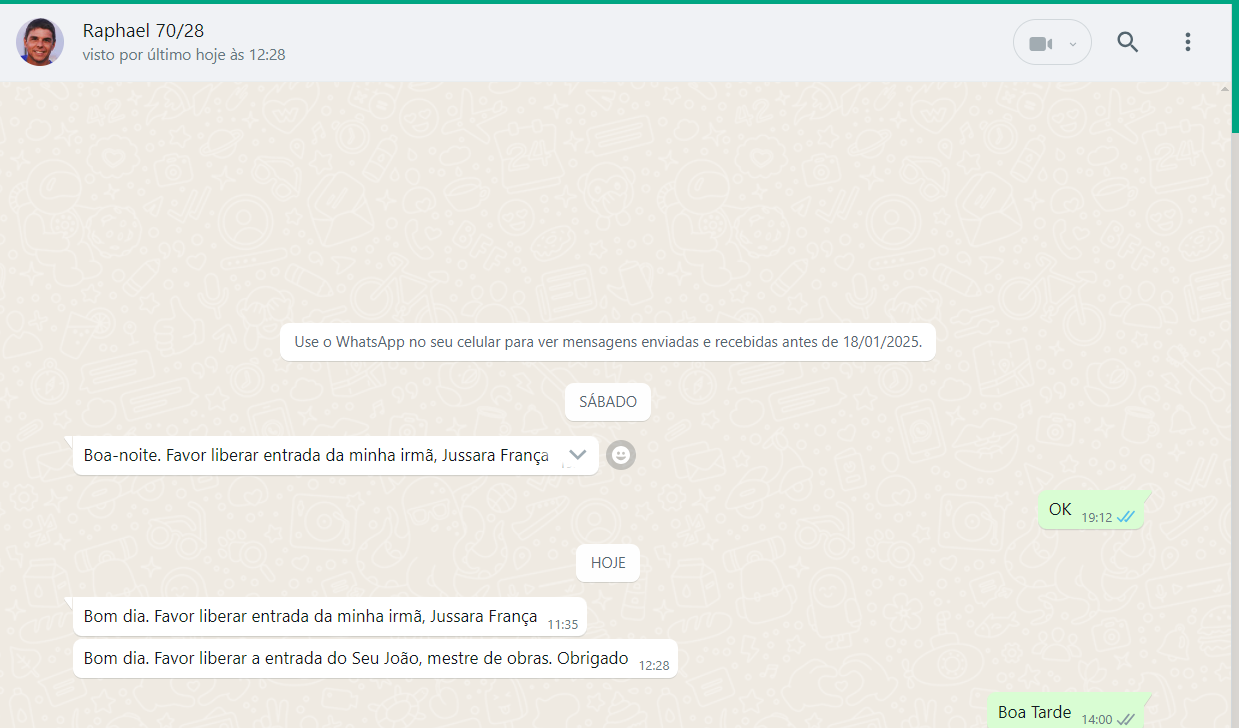Click the notice about messages before 18/01/2025
1239x728 pixels.
(607, 342)
